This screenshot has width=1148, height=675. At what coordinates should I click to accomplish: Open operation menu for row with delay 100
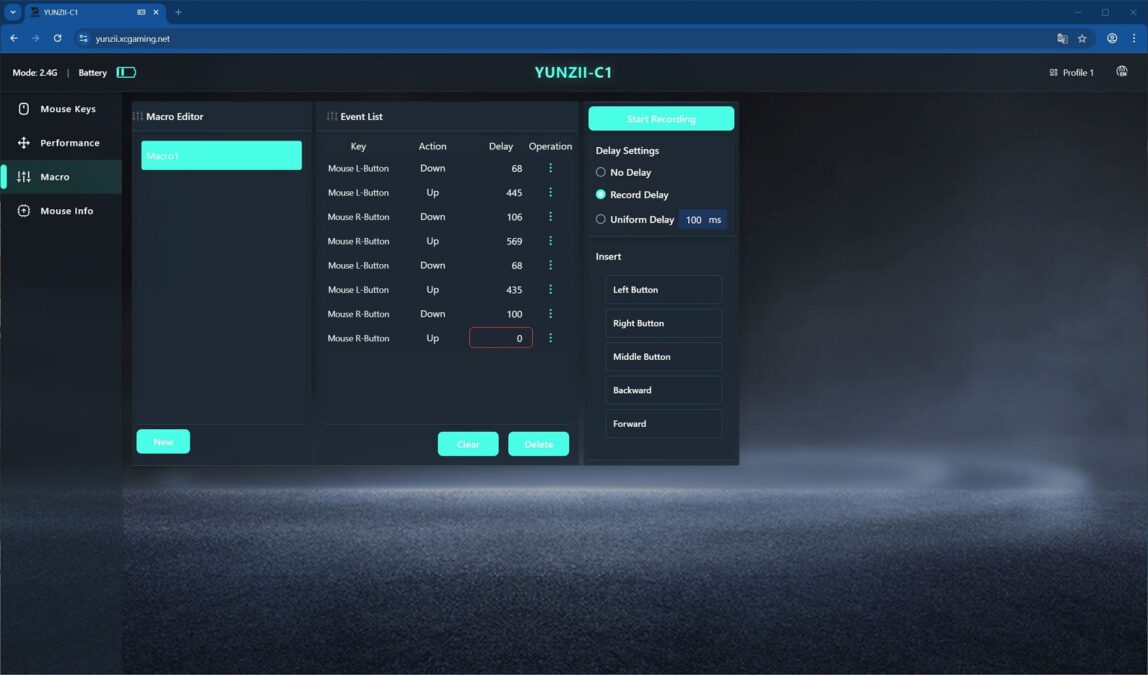(551, 314)
